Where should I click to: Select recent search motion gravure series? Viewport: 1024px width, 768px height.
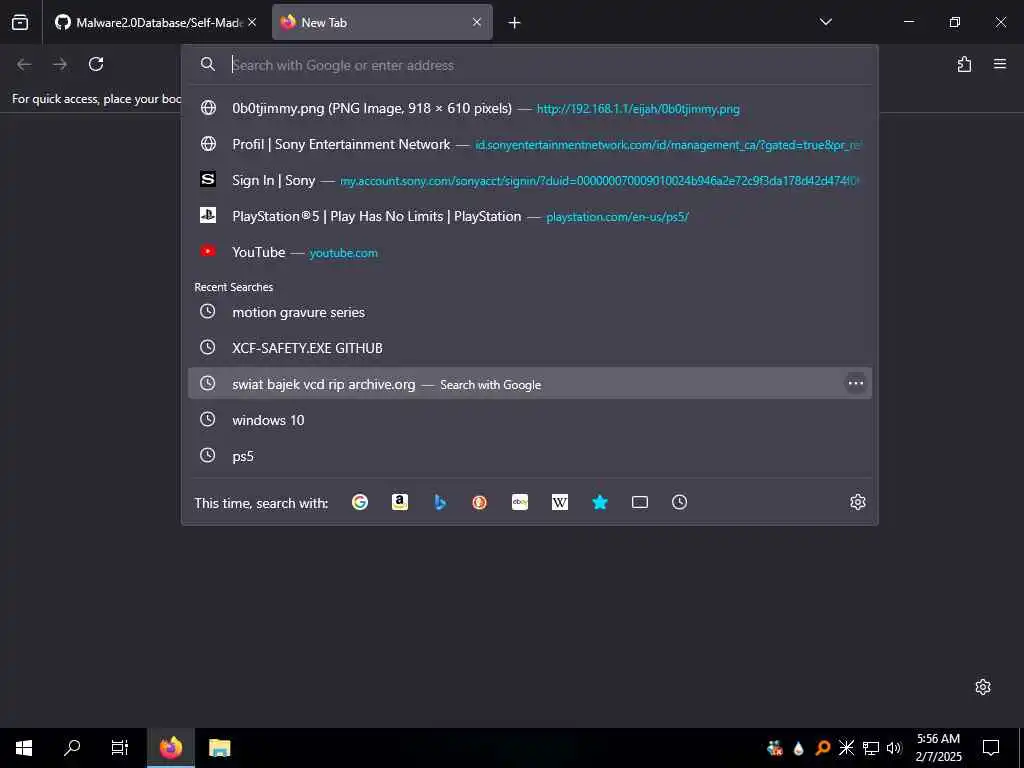[530, 312]
